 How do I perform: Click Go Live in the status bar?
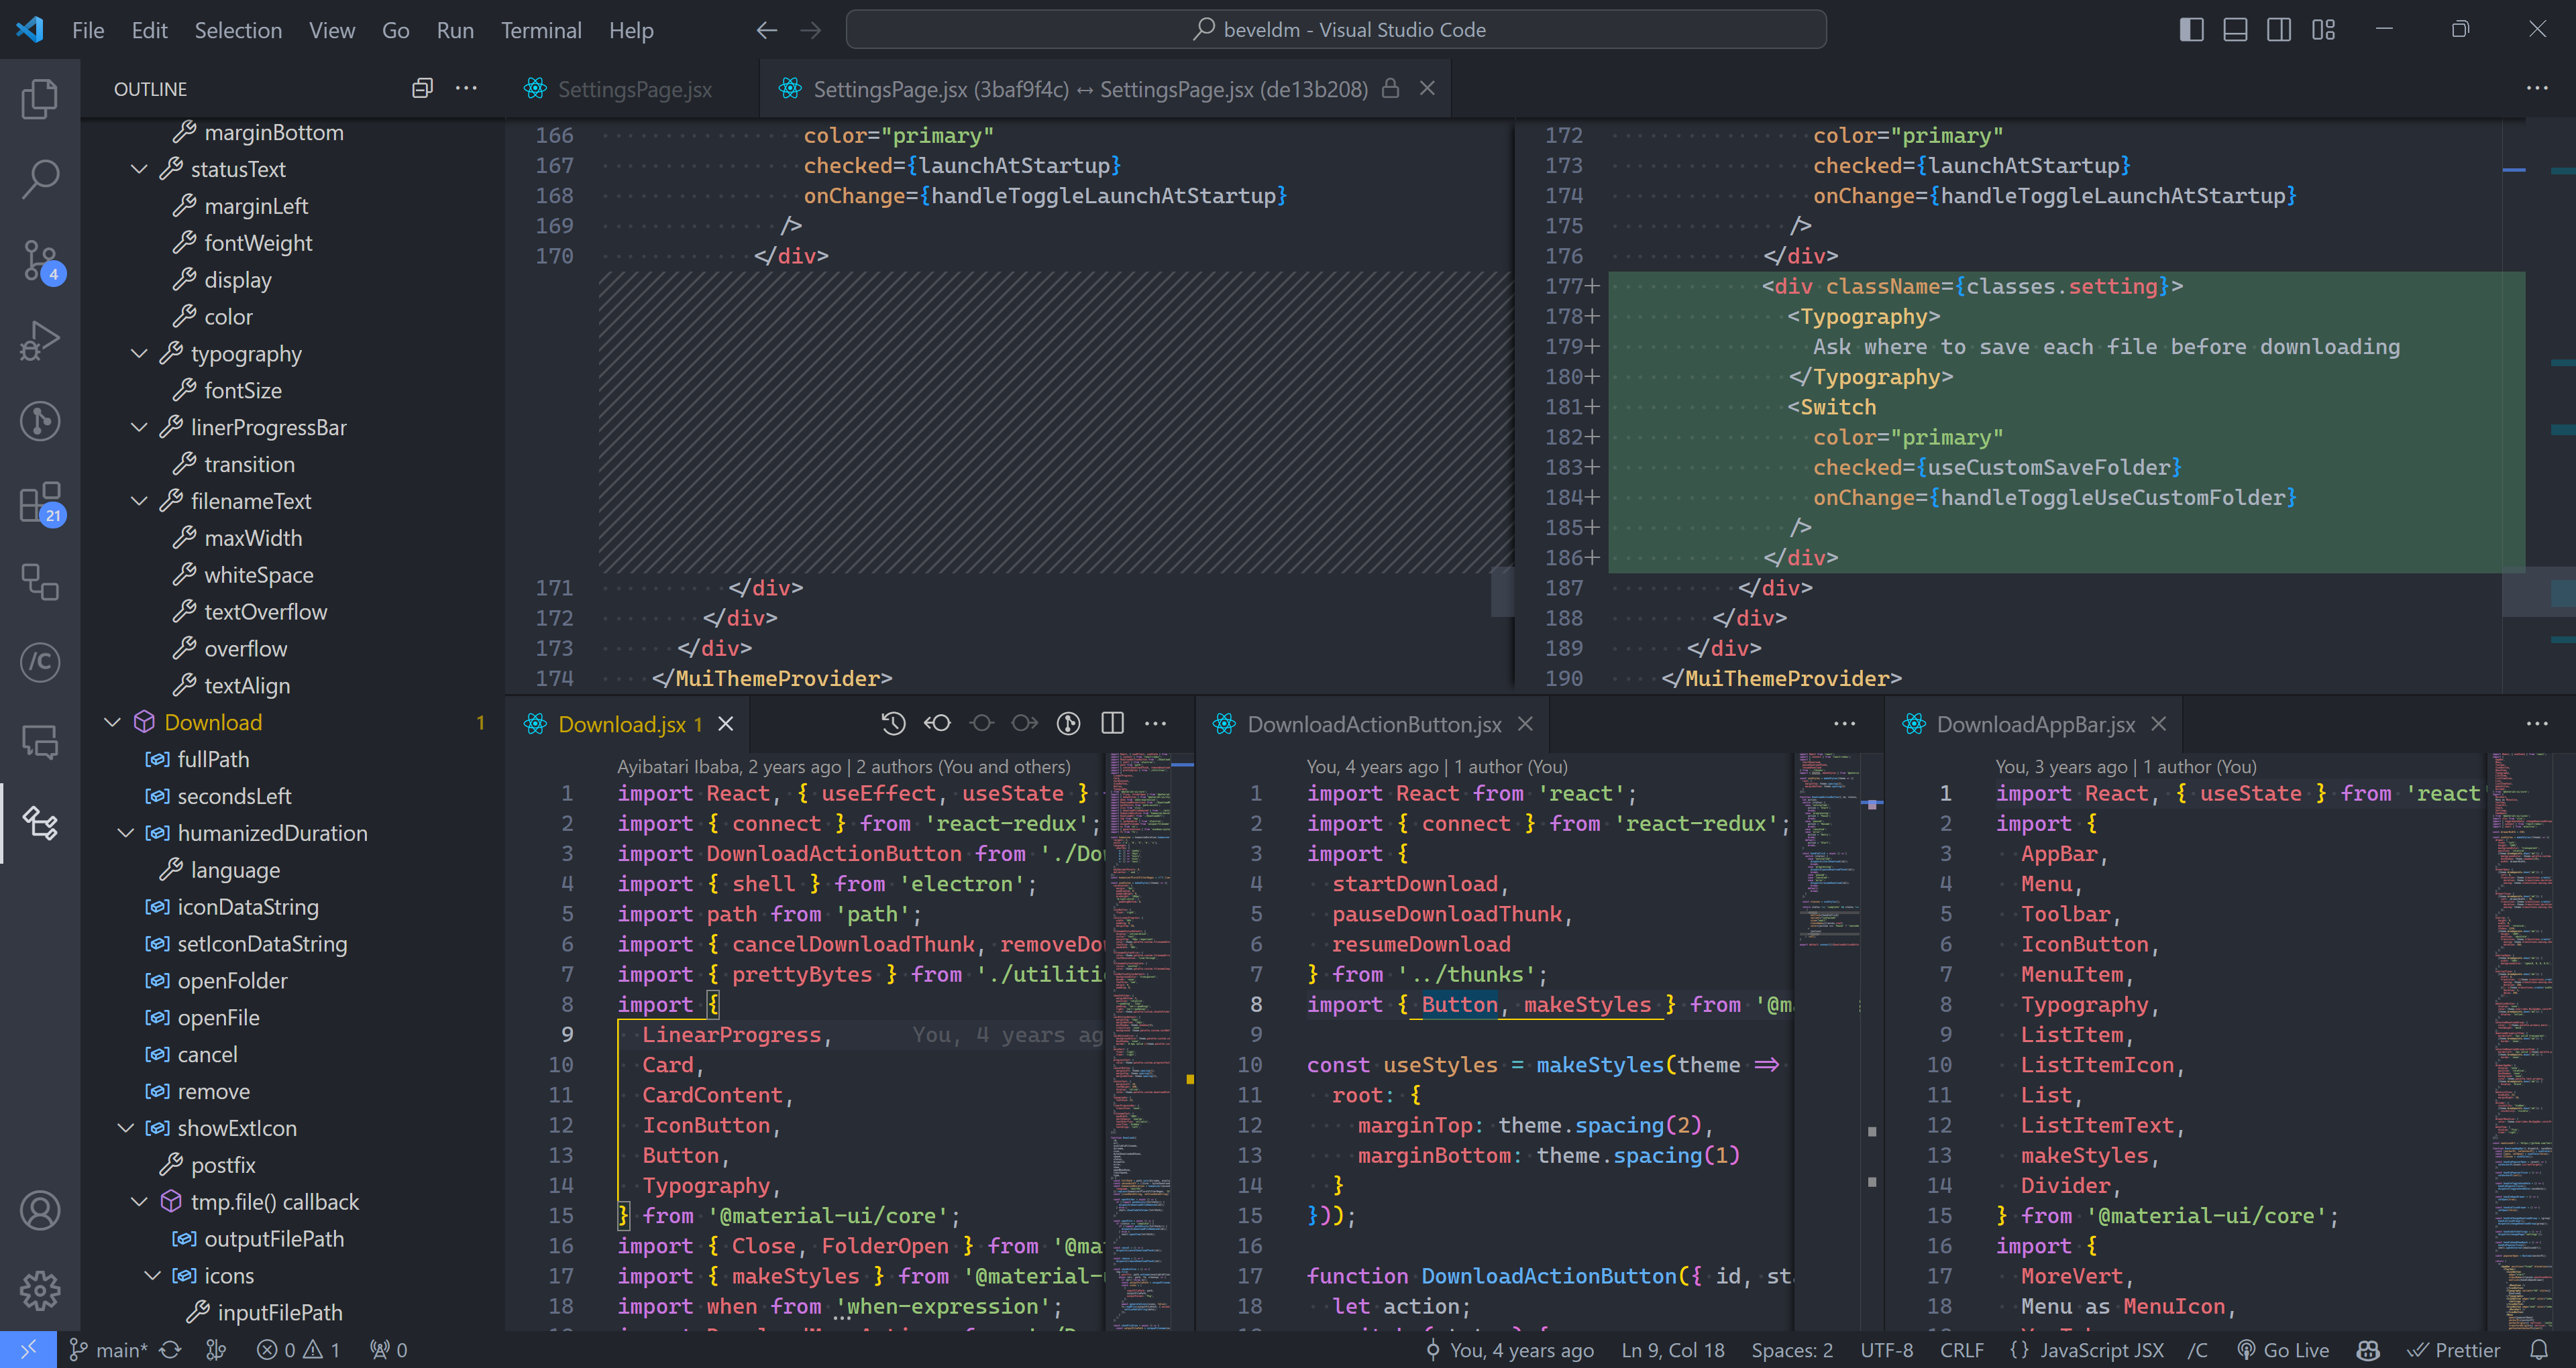coord(2283,1350)
